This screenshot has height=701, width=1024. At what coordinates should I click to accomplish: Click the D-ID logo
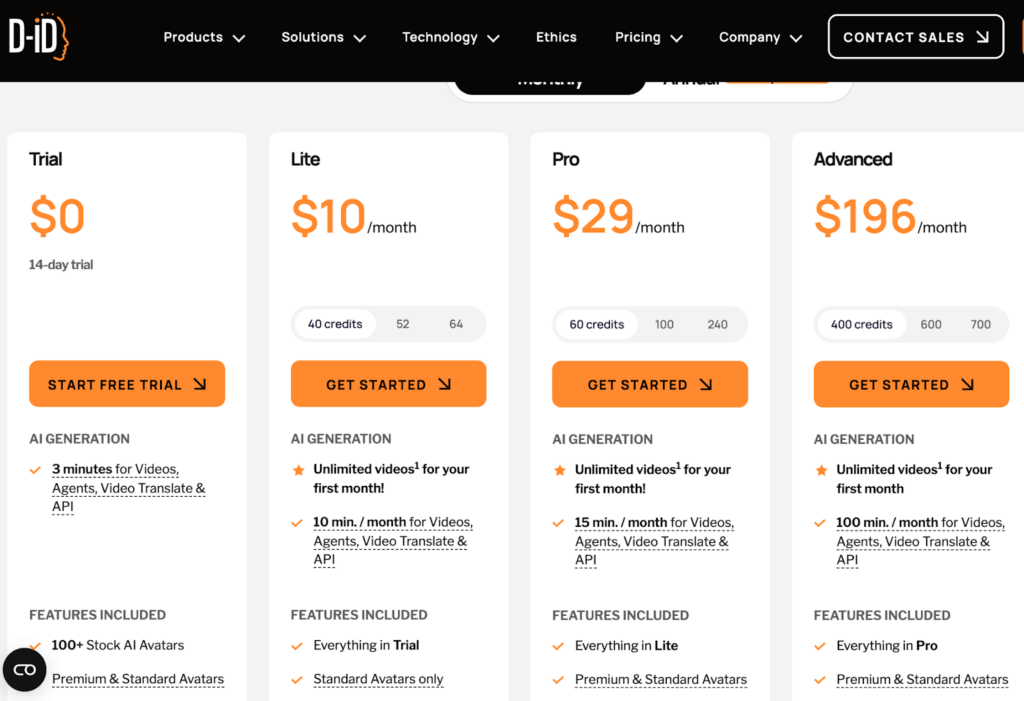click(x=39, y=37)
